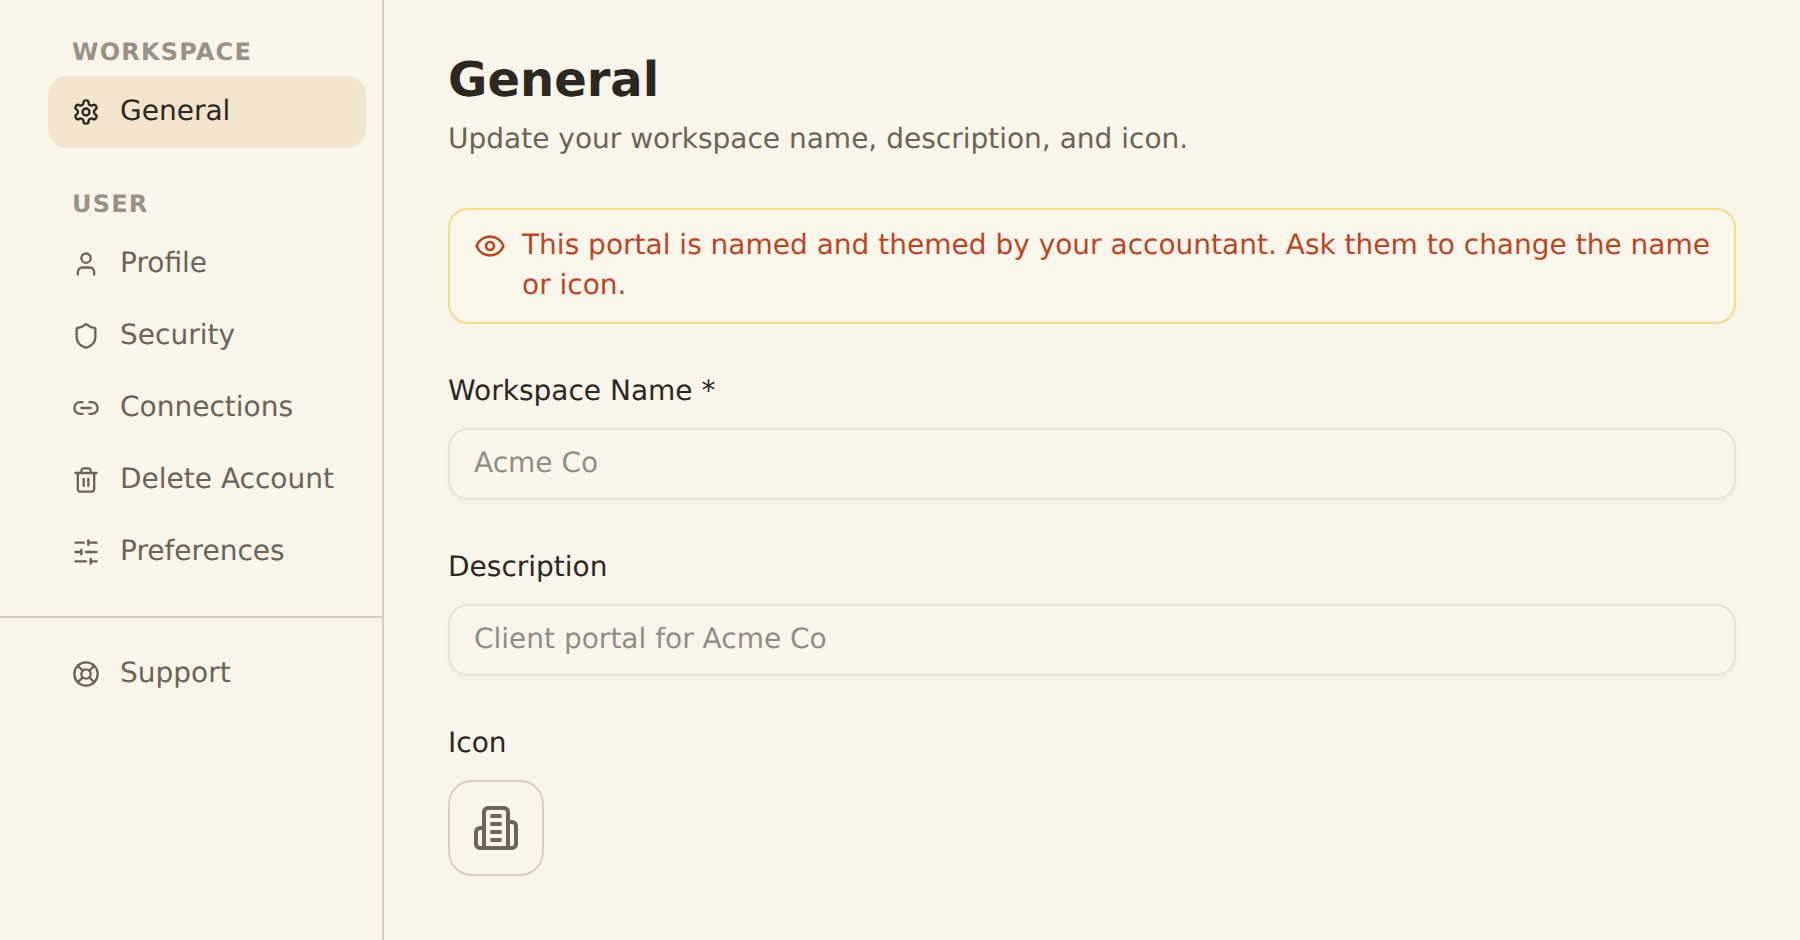The height and width of the screenshot is (940, 1800).
Task: Go to Profile settings label
Action: coord(163,262)
